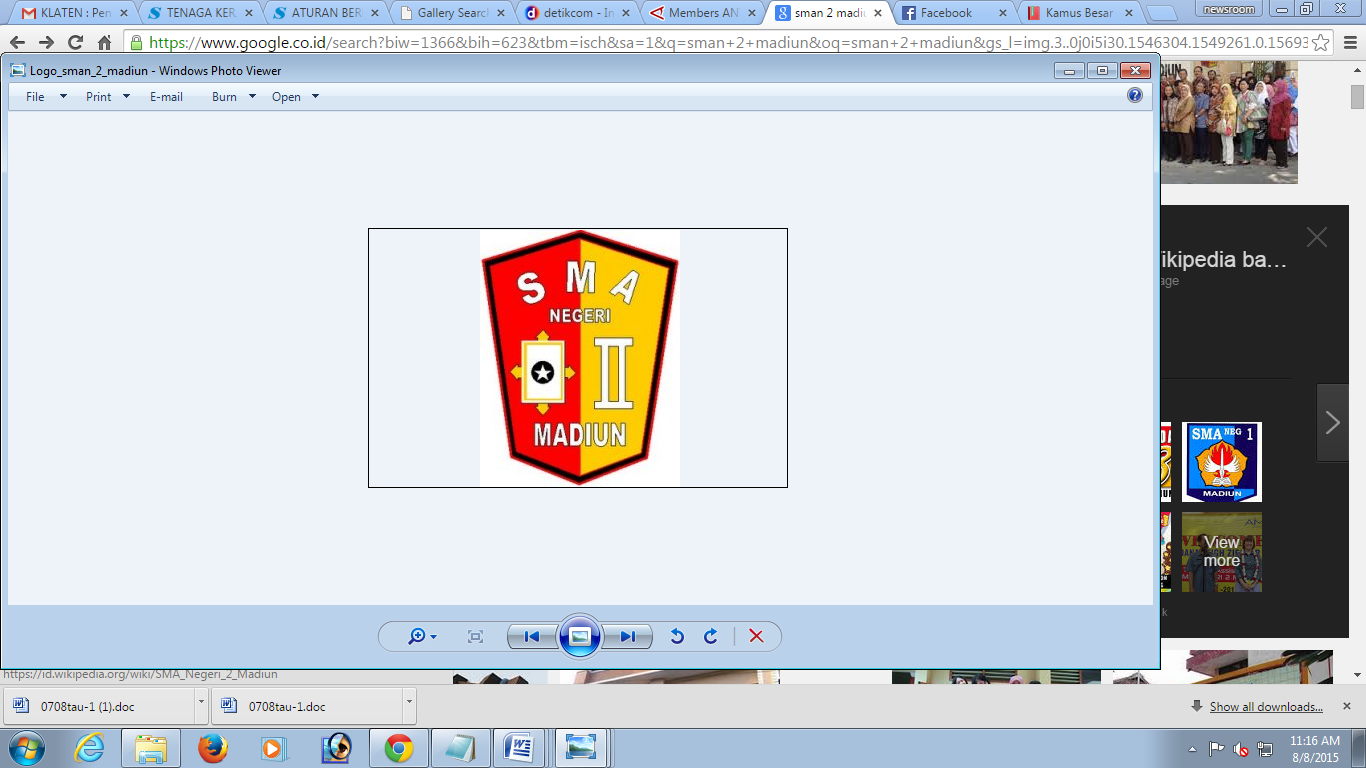Open a new Chrome tab
1366x768 pixels.
pos(1162,13)
